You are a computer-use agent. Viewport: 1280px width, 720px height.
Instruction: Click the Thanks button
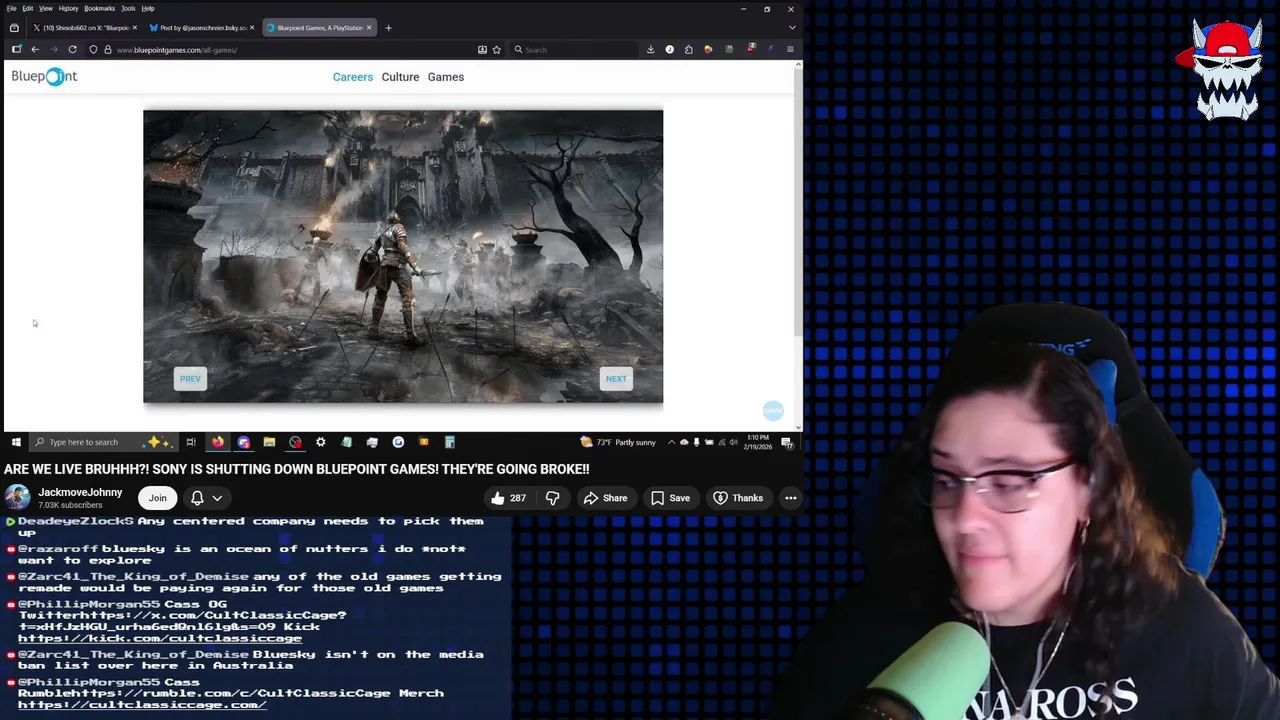(x=738, y=498)
